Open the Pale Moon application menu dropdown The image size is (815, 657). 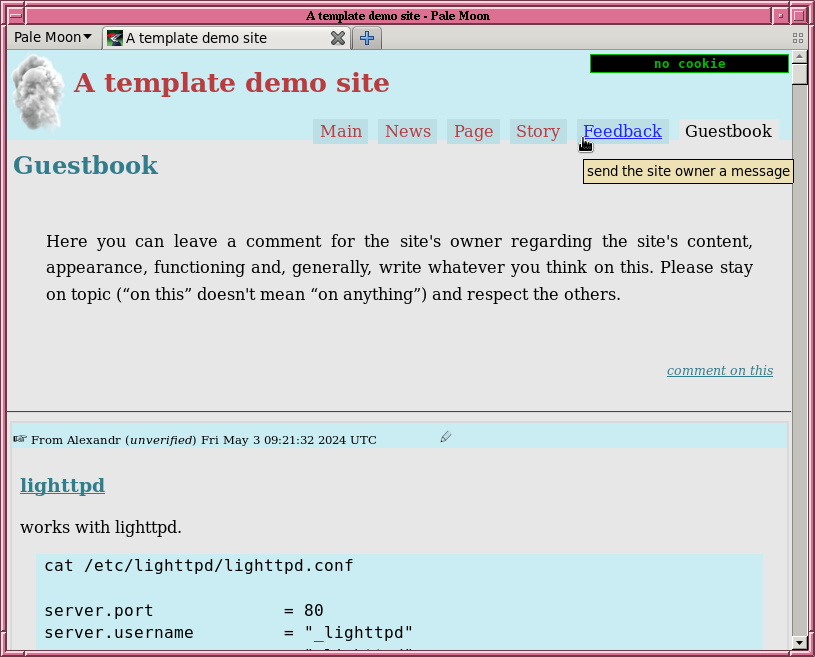[x=53, y=37]
